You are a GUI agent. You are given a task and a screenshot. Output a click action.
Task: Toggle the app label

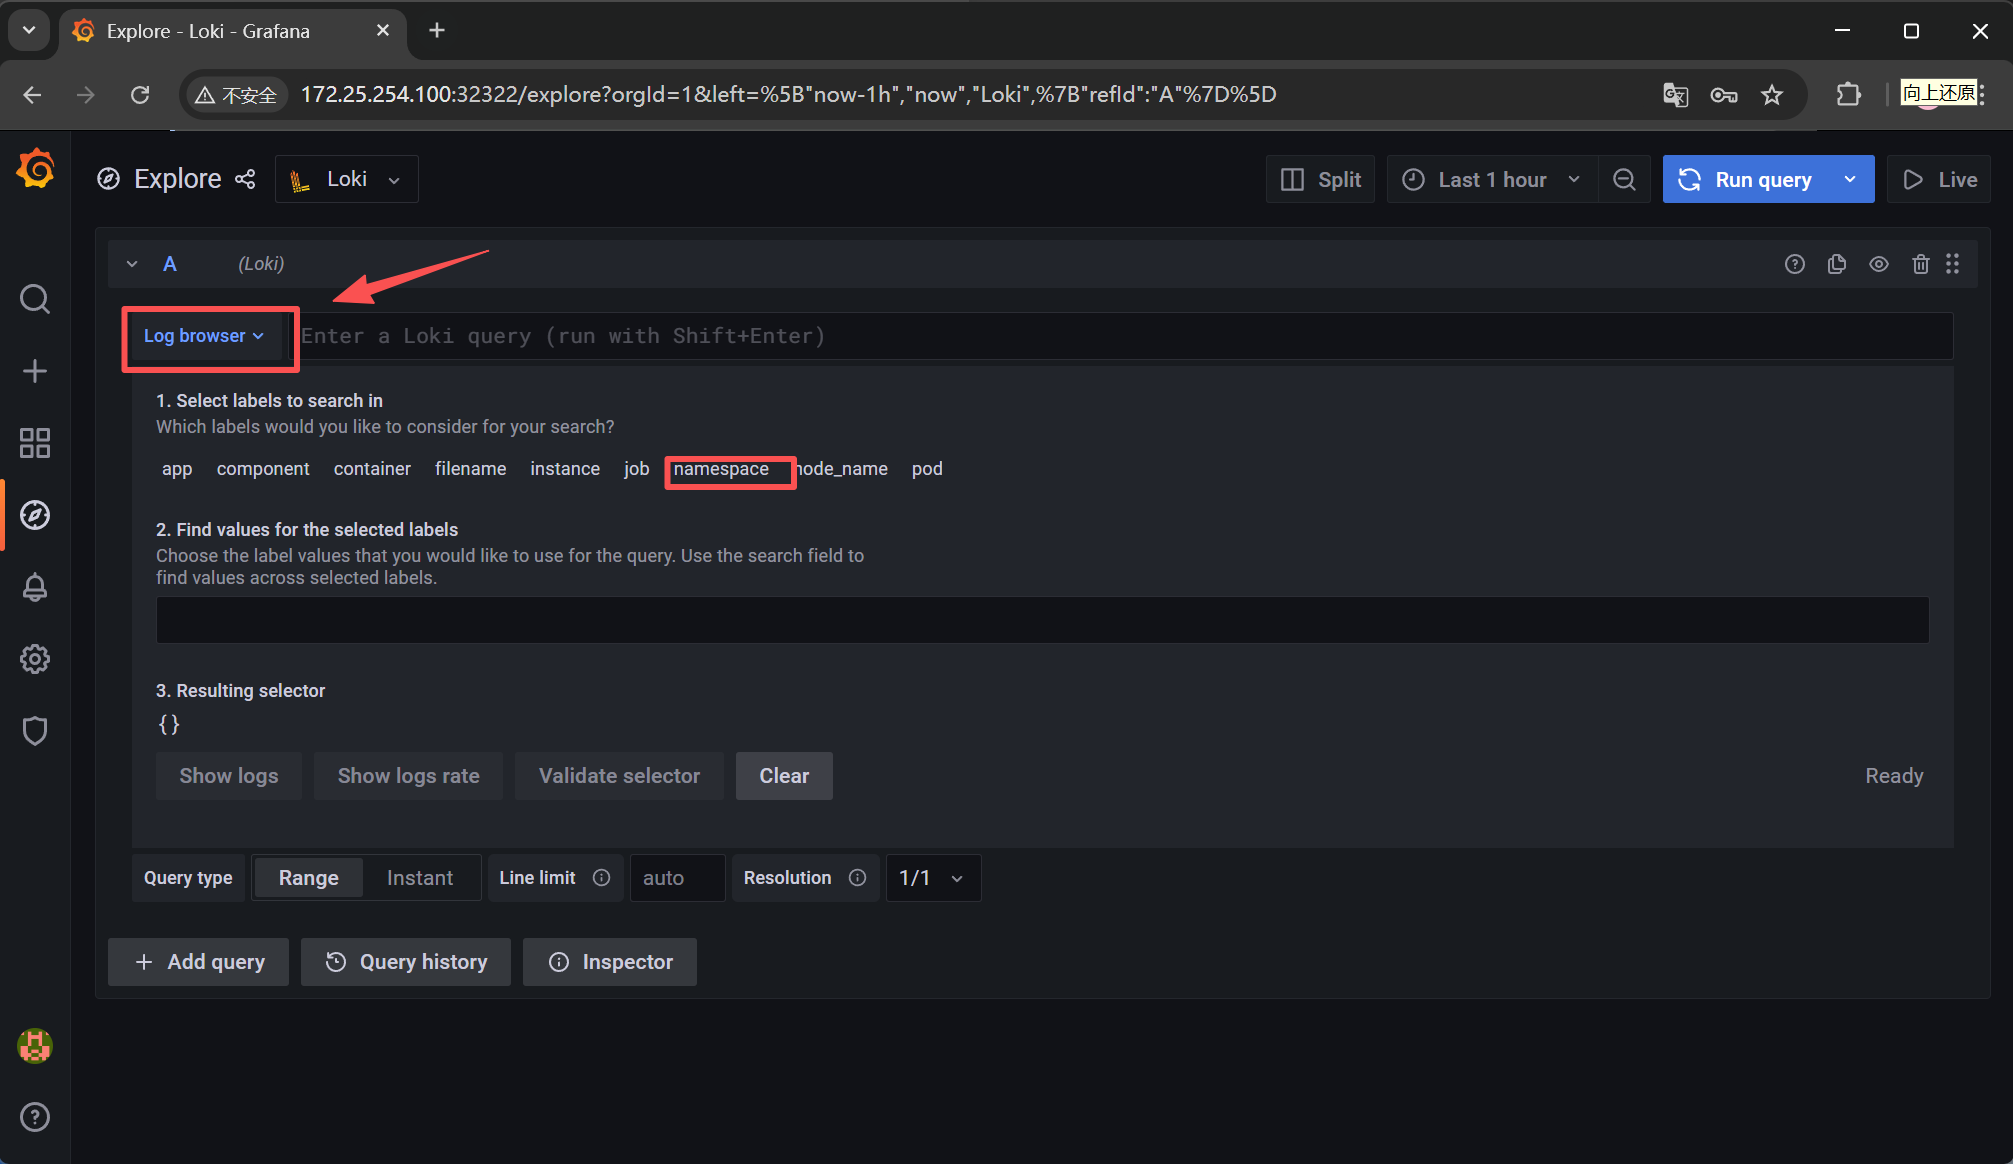click(x=177, y=469)
